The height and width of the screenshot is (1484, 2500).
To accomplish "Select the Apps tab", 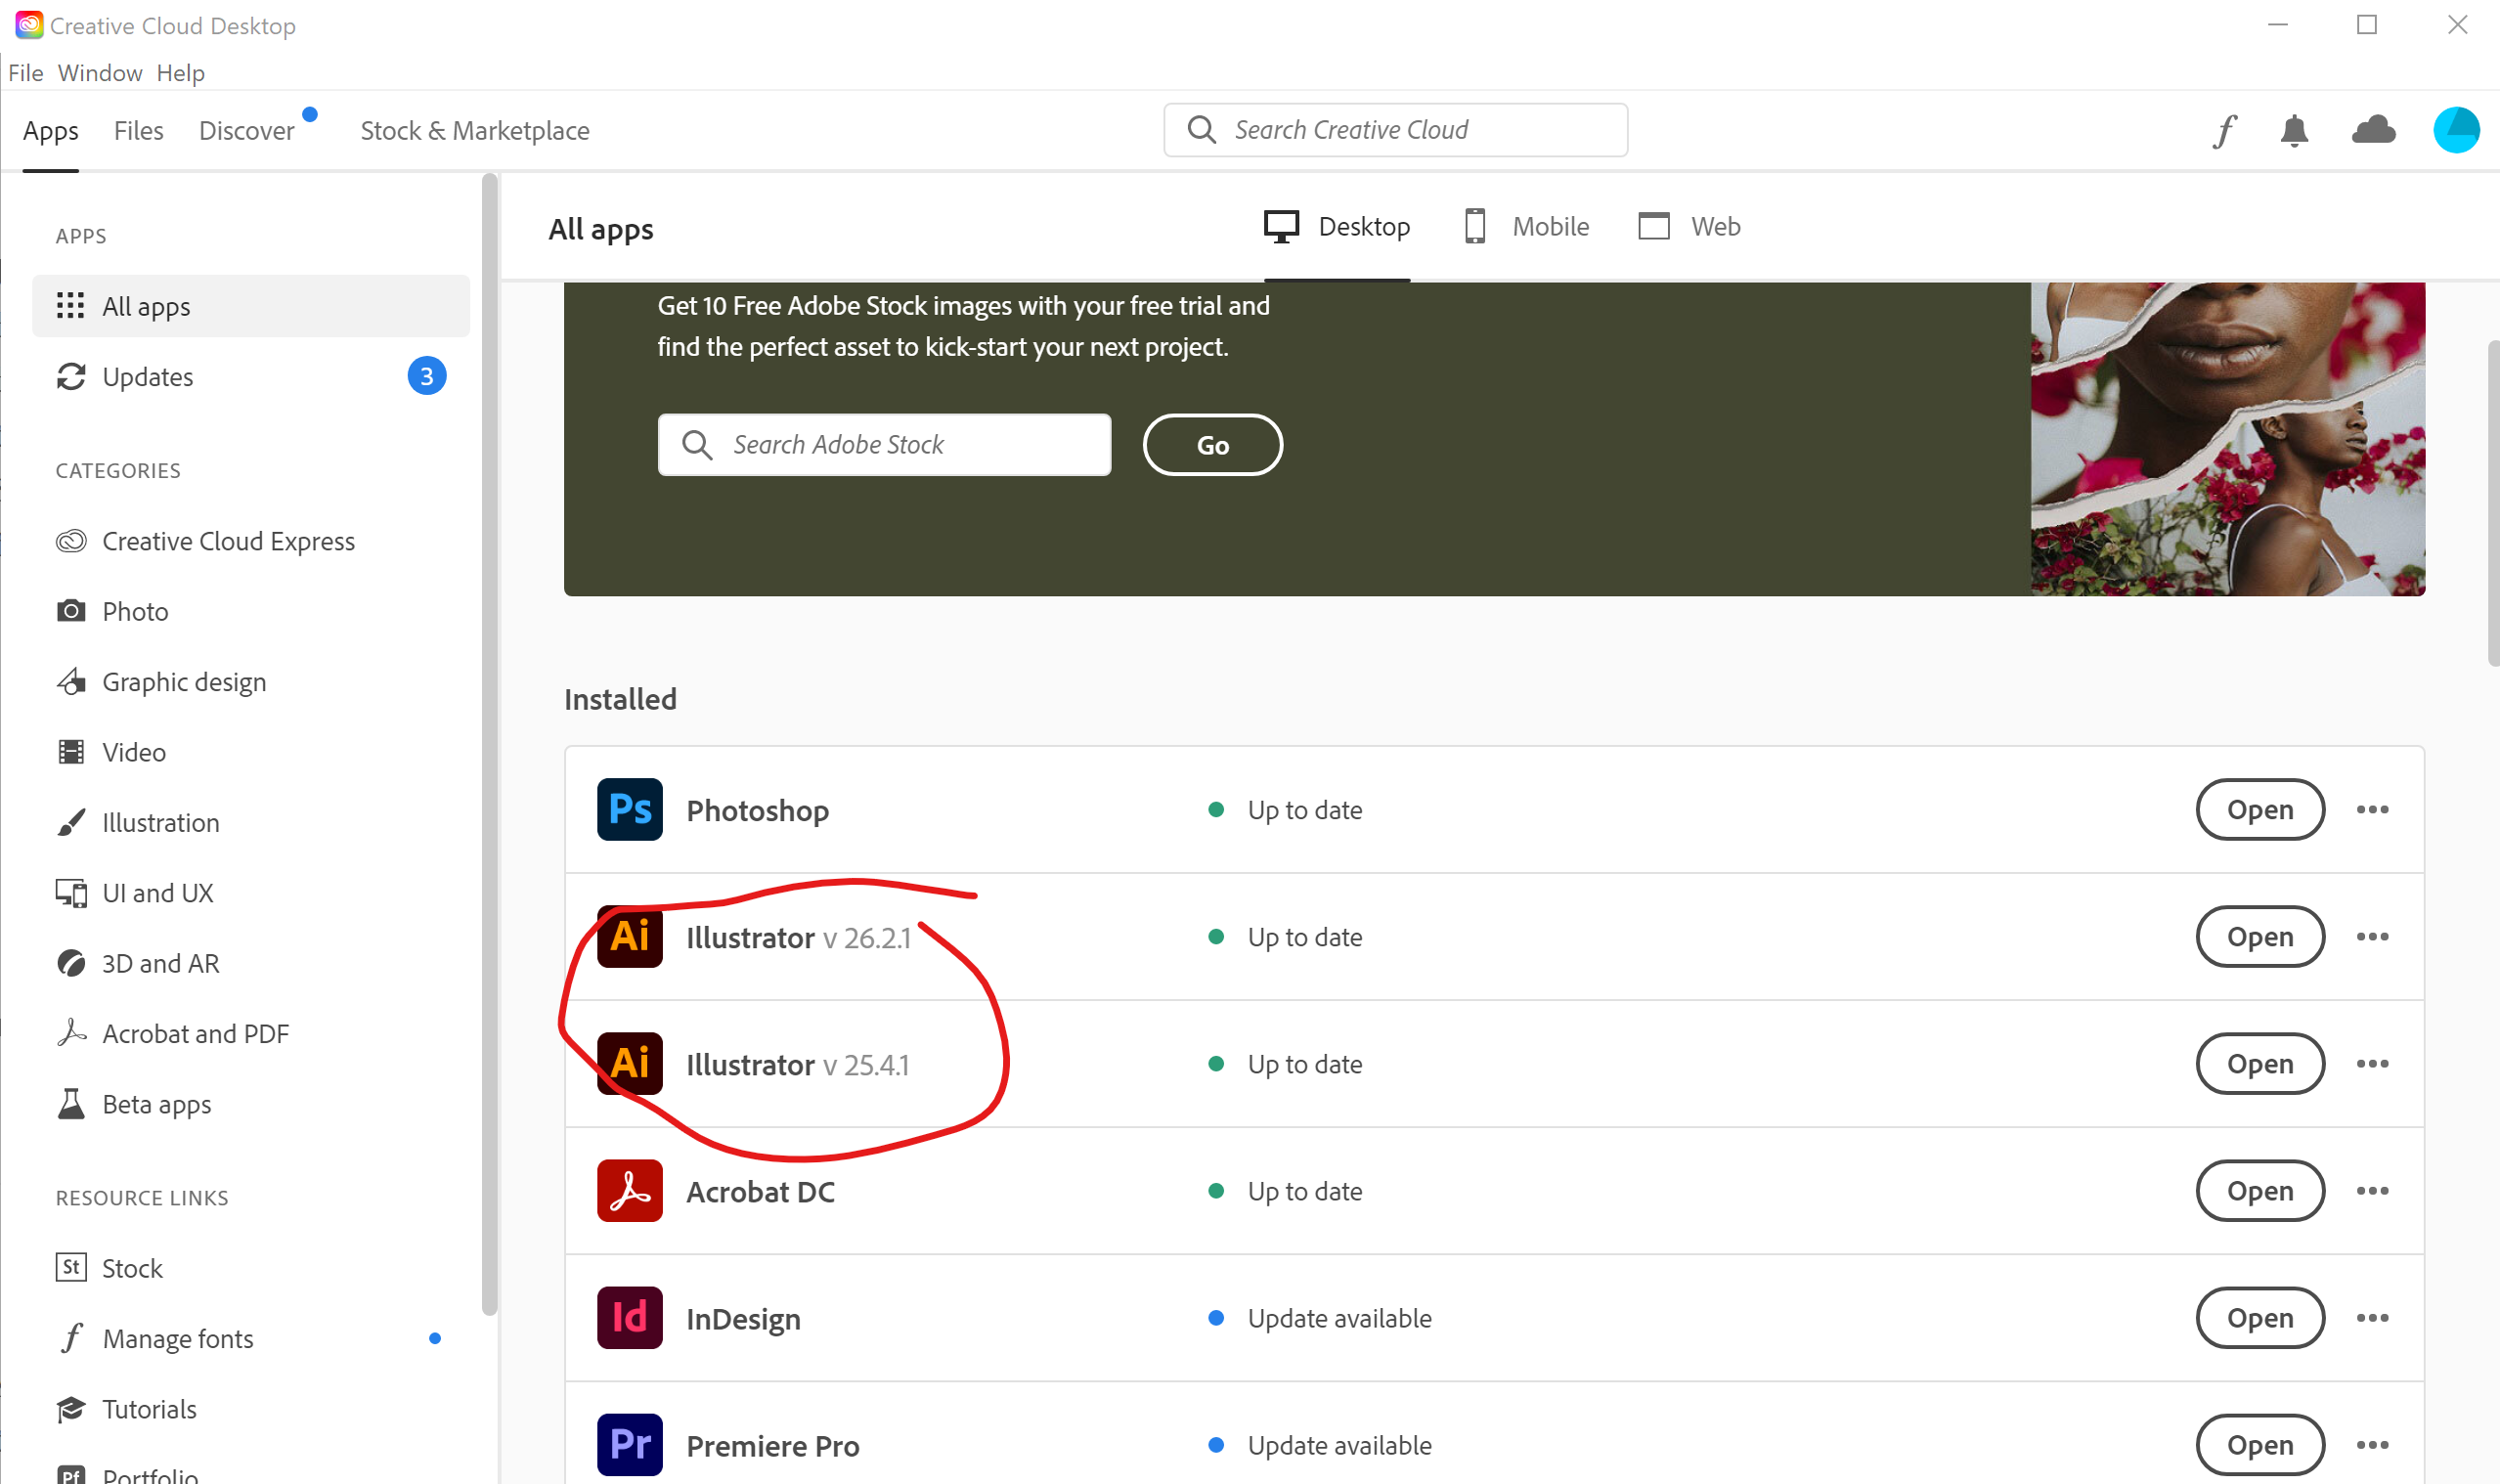I will (x=51, y=131).
